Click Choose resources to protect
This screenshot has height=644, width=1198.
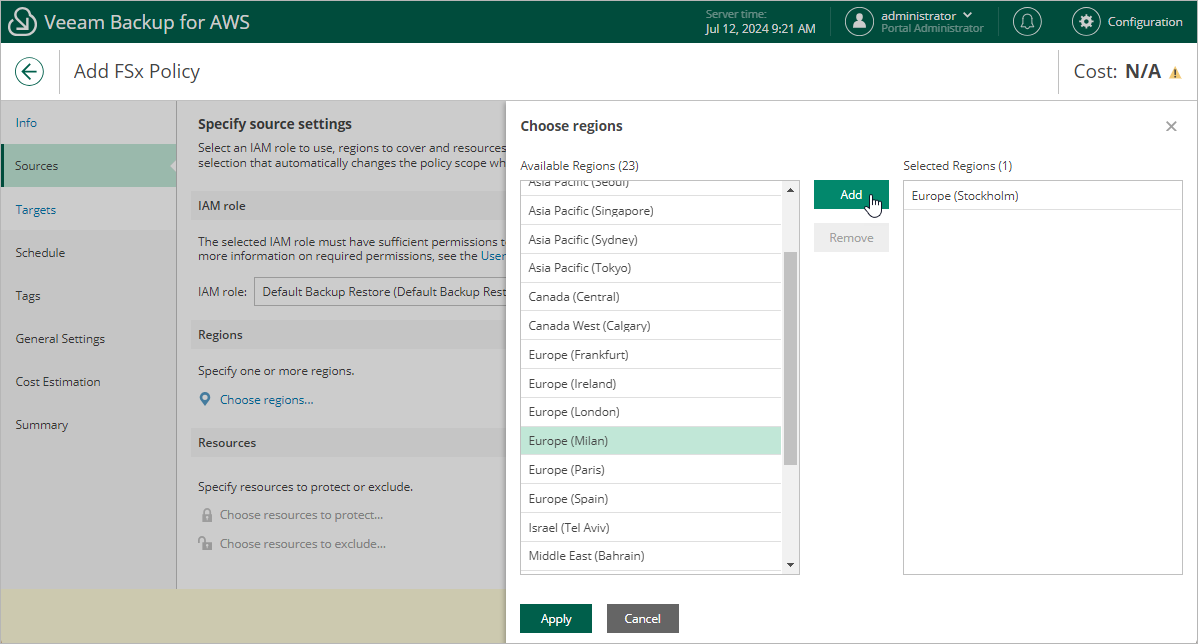coord(302,515)
